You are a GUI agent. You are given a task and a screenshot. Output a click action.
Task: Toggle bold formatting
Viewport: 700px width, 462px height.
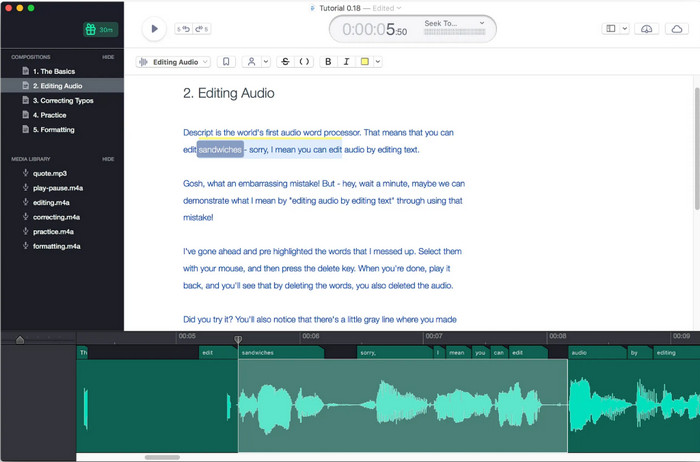tap(328, 62)
